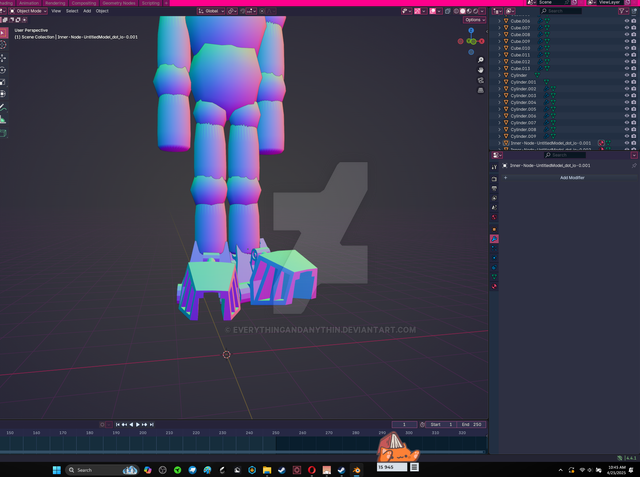Select the Rotate tool
This screenshot has width=640, height=477.
coord(3,69)
